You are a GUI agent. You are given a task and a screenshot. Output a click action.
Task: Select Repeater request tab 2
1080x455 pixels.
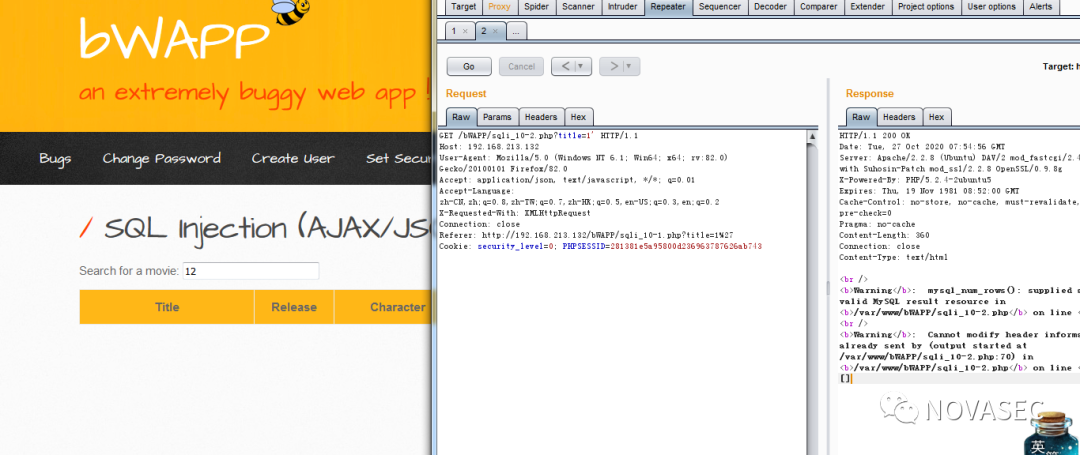[x=485, y=31]
